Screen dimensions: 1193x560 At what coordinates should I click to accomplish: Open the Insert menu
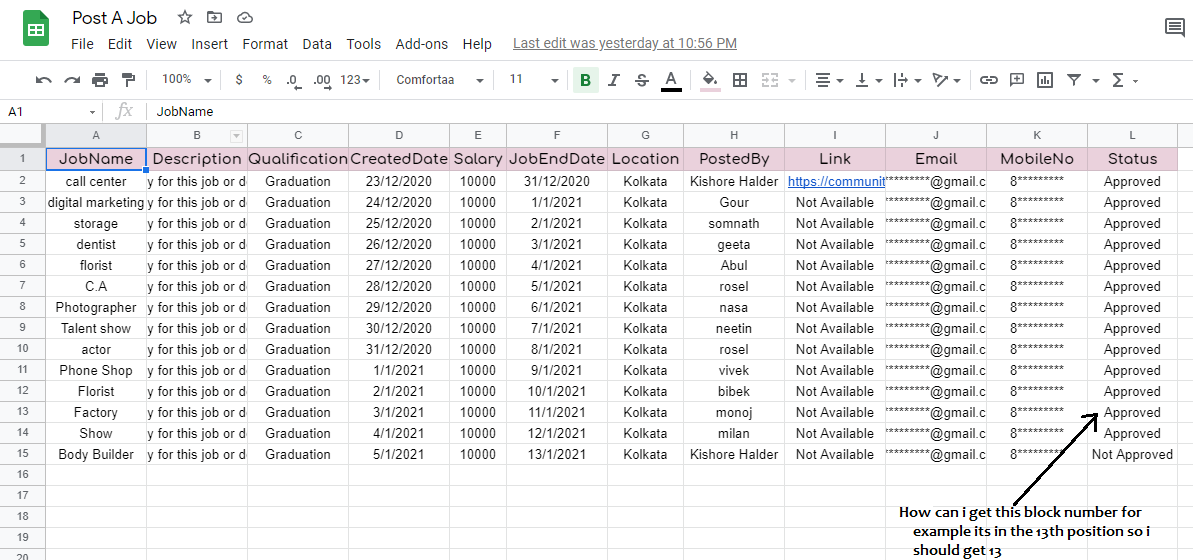[210, 44]
